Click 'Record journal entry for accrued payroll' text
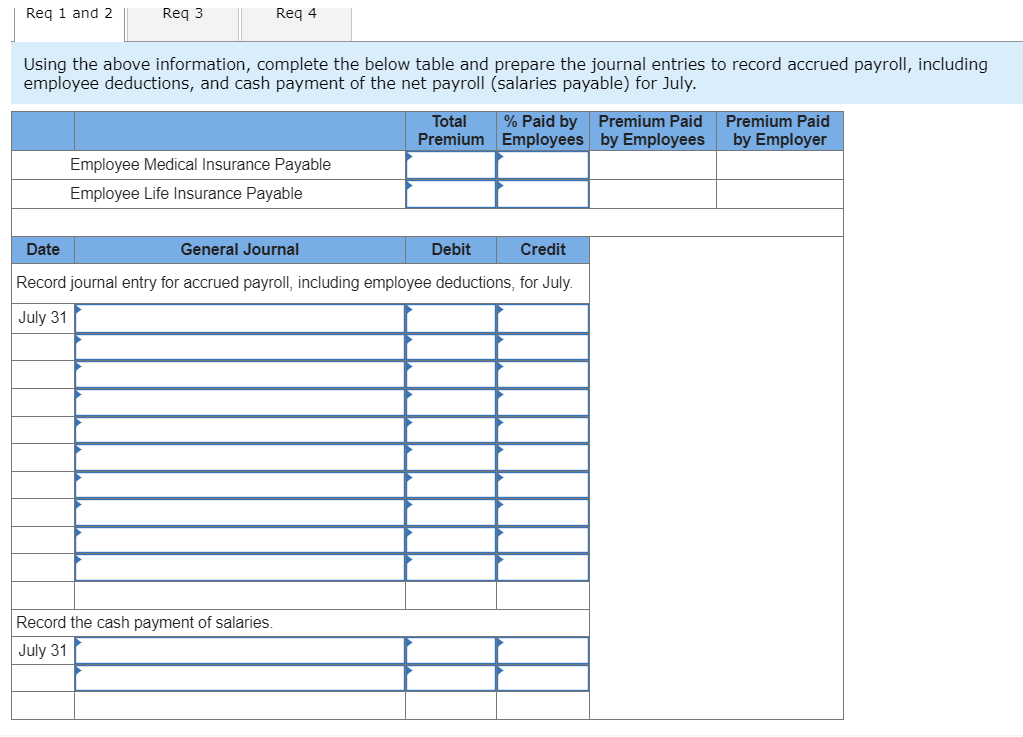Viewport: 1023px width, 737px height. [x=294, y=282]
